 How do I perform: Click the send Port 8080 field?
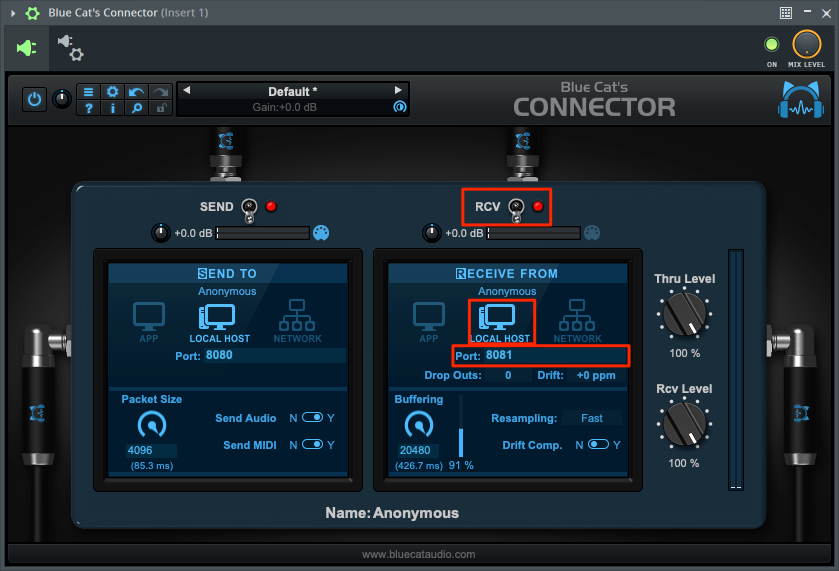(x=274, y=355)
